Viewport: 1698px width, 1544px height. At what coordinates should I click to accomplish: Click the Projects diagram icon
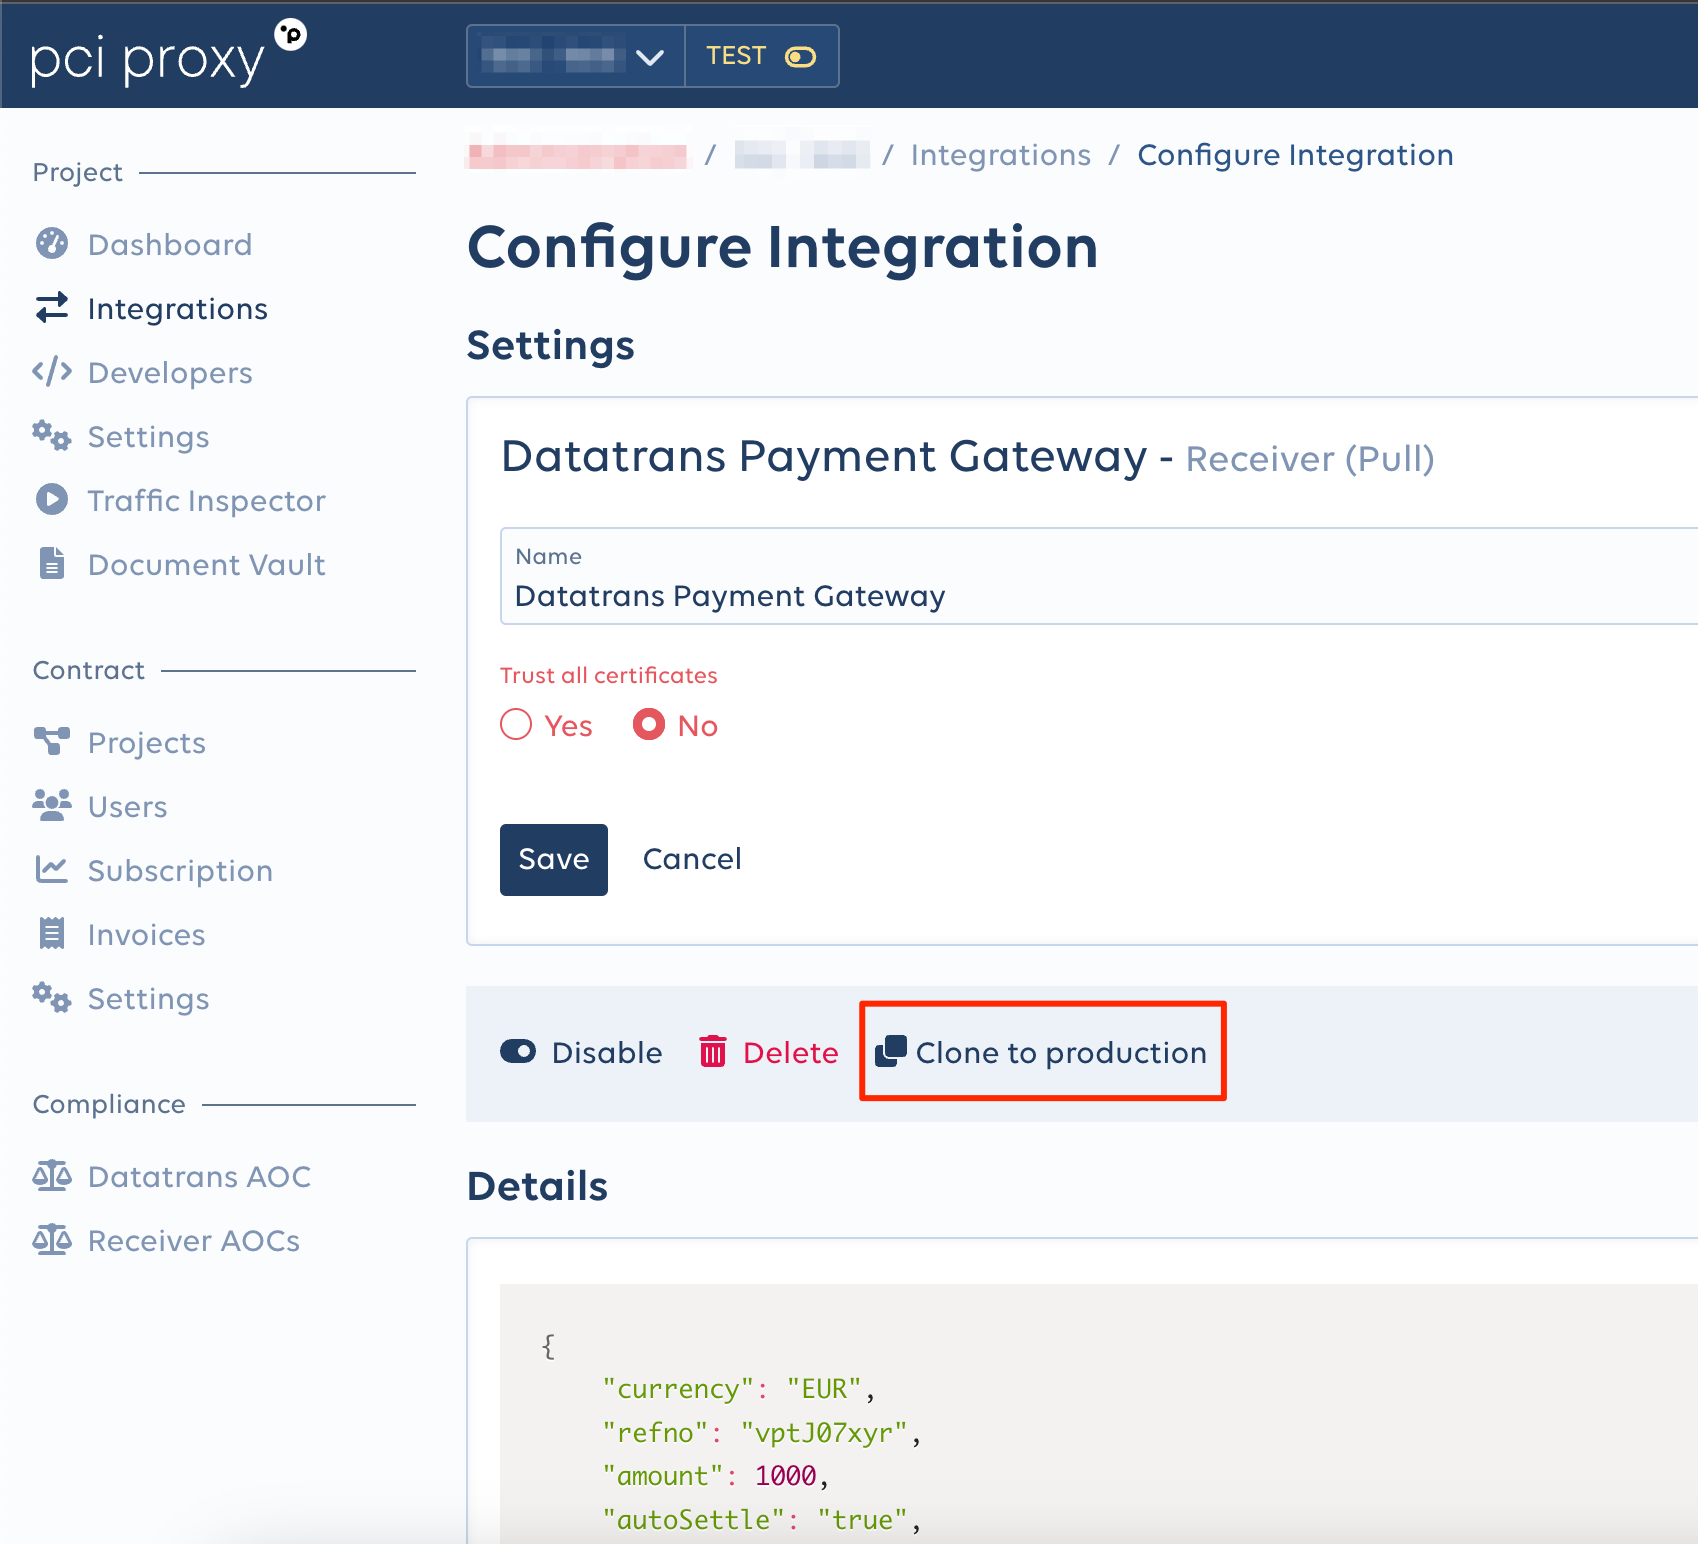pyautogui.click(x=52, y=741)
